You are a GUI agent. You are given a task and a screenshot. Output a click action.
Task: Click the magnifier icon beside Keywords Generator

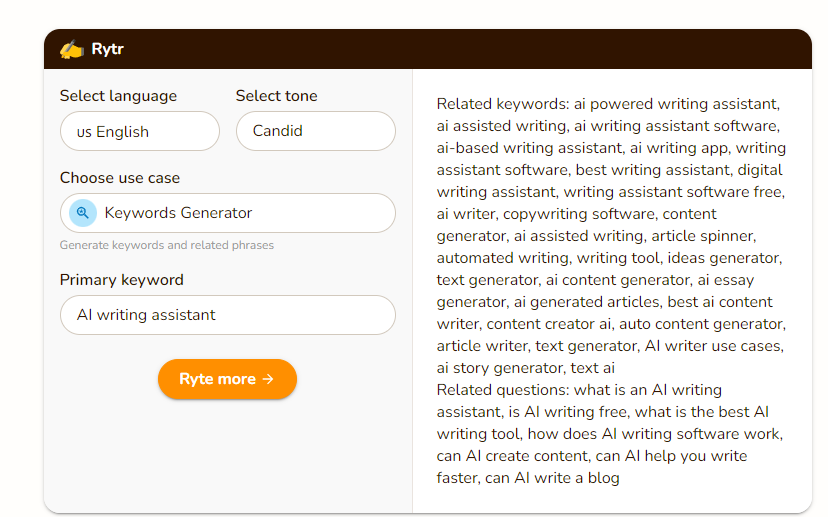83,213
